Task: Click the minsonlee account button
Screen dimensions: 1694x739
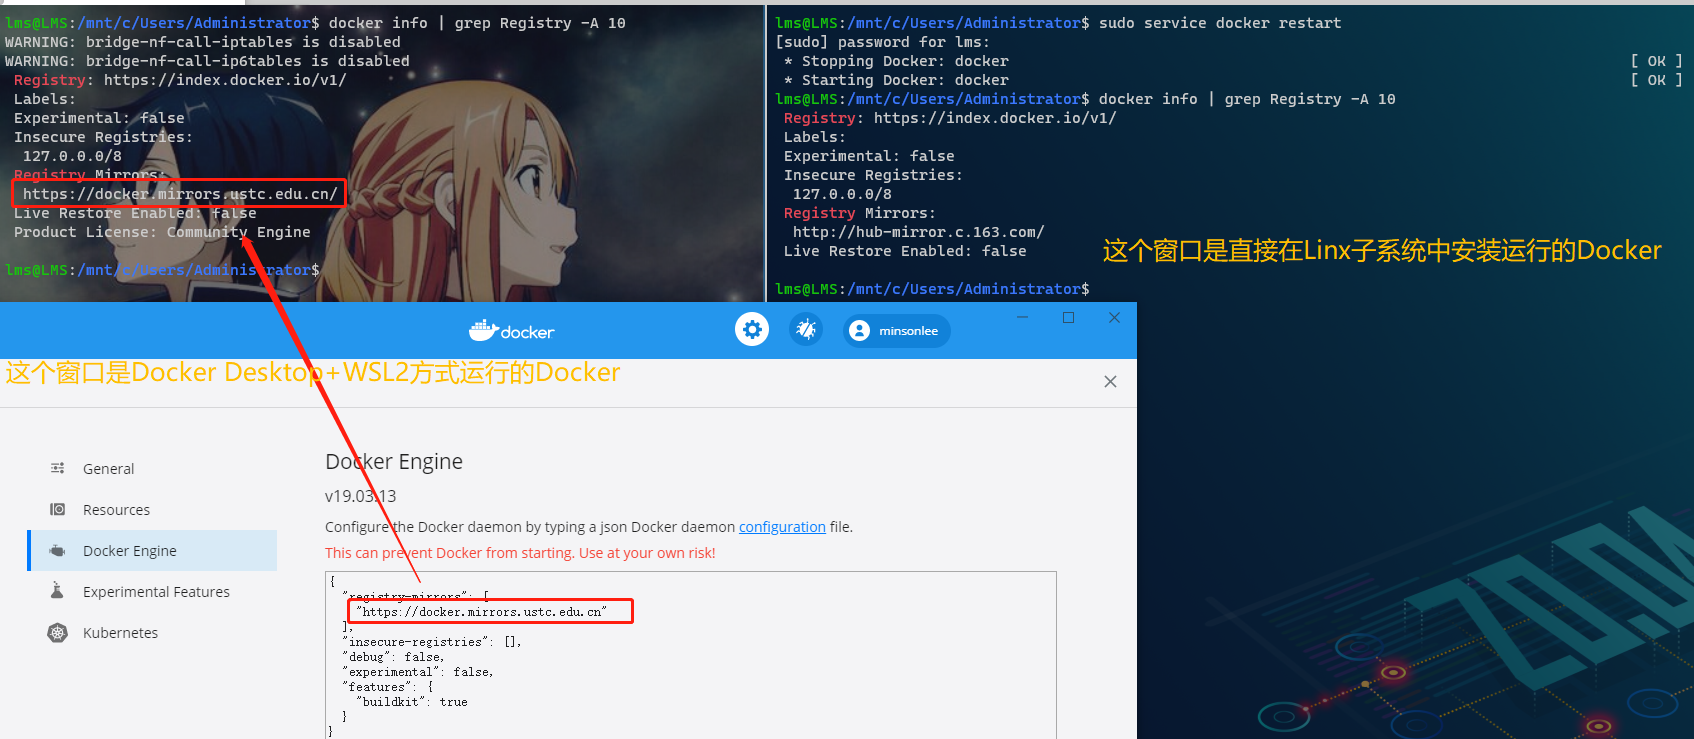Action: (897, 331)
